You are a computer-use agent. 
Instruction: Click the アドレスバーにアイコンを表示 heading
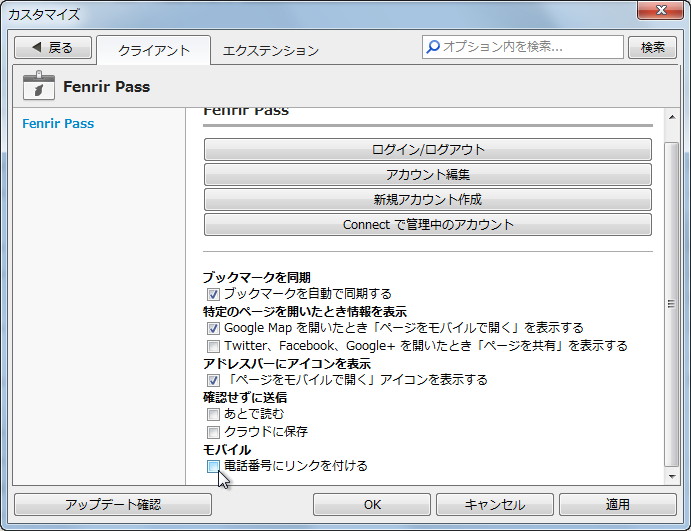point(287,364)
